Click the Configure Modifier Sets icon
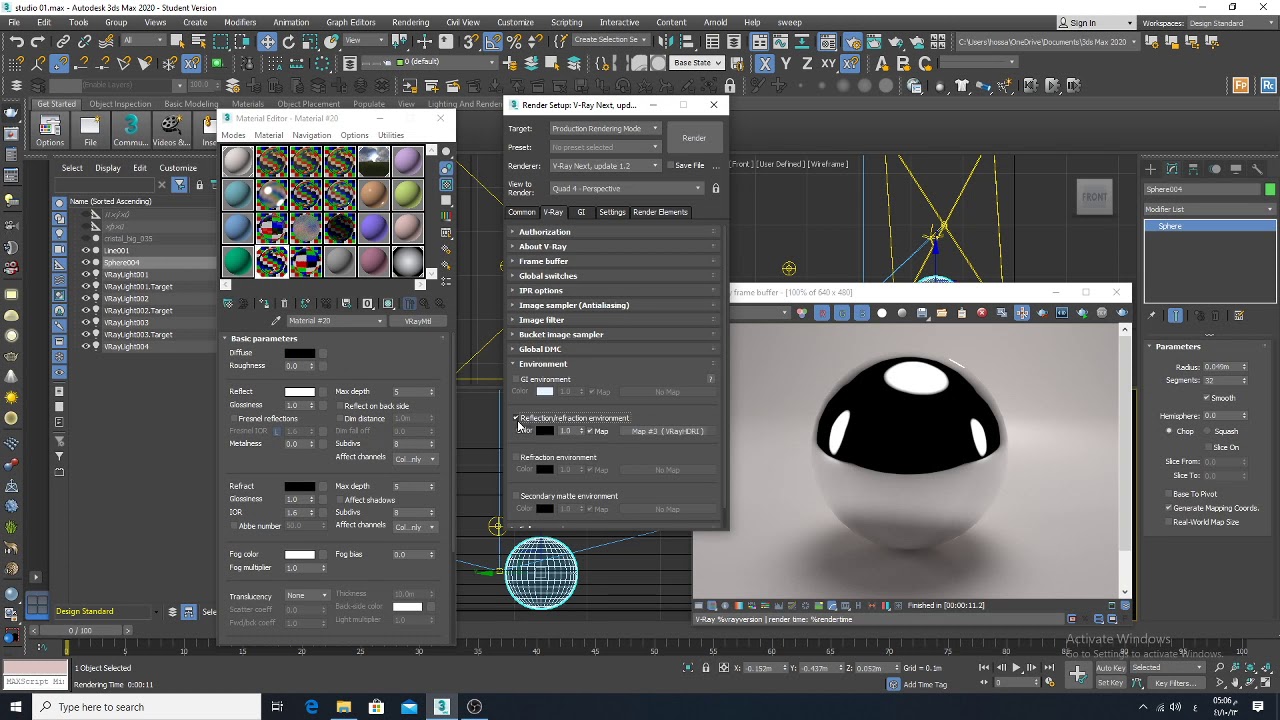 (x=1239, y=316)
